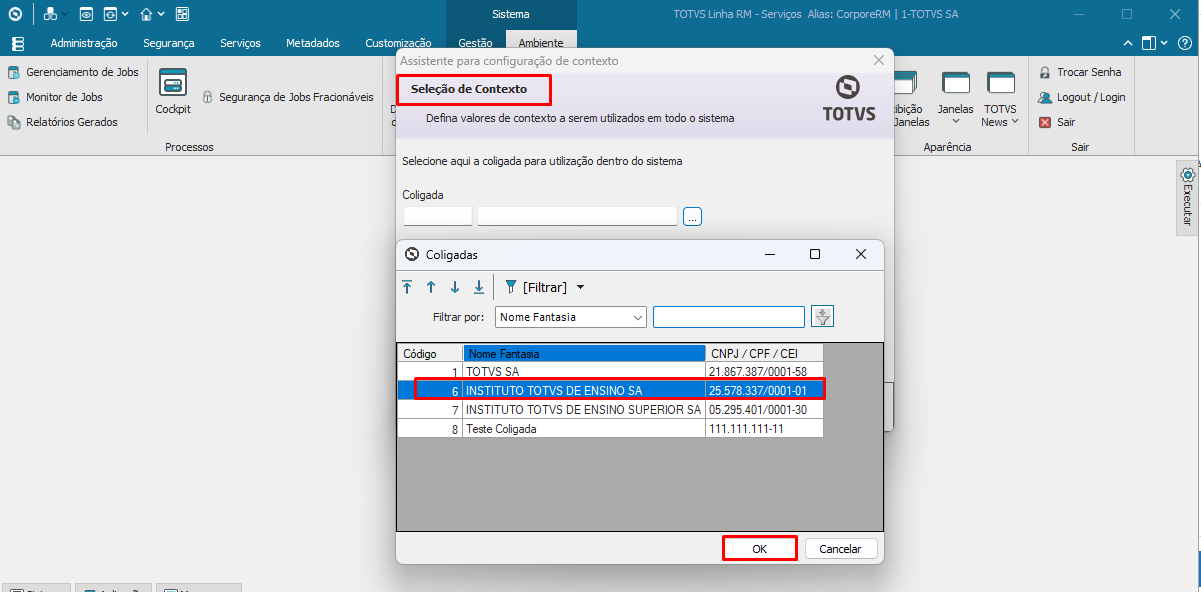Click Trocar Senha lock icon

click(1045, 72)
